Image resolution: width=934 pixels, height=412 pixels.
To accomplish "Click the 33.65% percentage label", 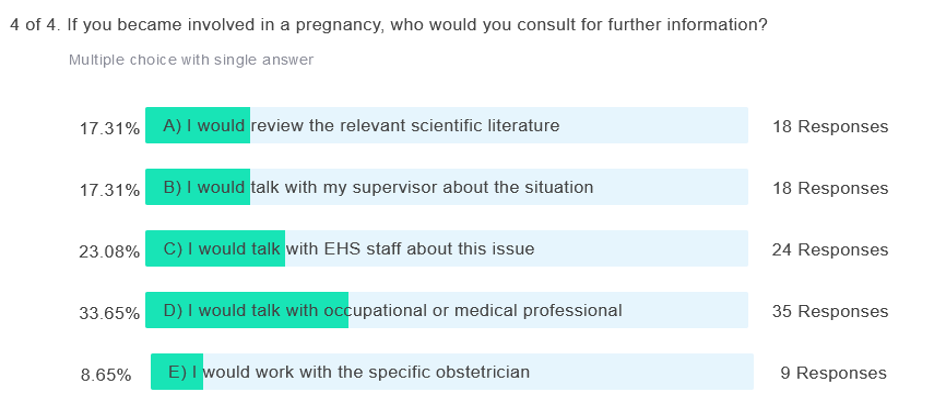I will click(x=110, y=313).
